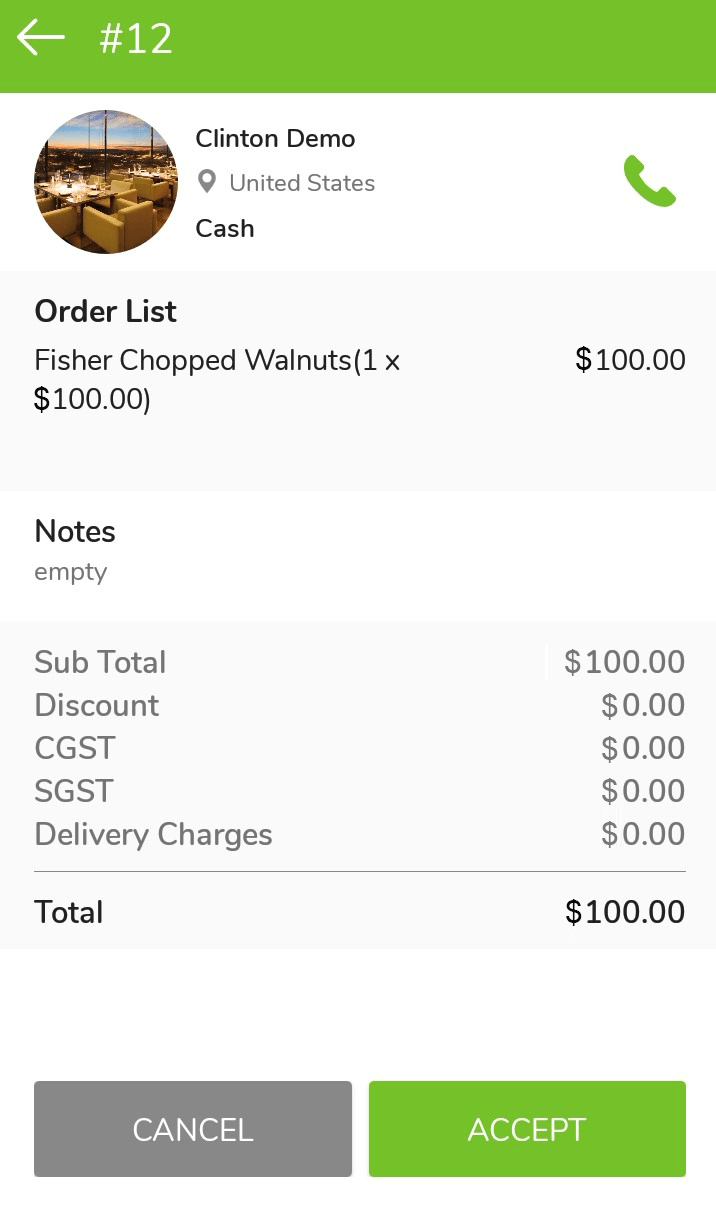Click the United States location text
716x1210 pixels.
[302, 183]
